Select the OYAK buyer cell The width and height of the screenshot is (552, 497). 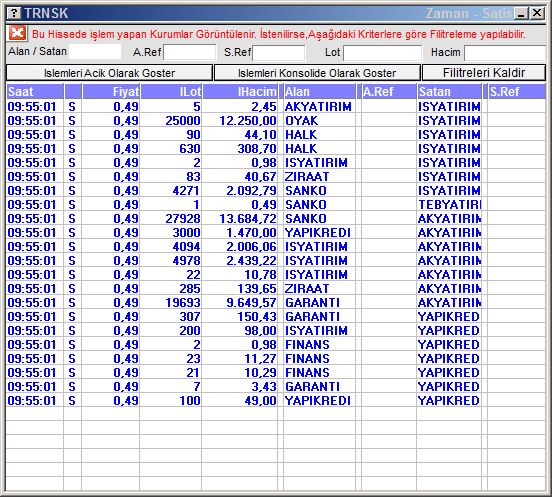(301, 121)
